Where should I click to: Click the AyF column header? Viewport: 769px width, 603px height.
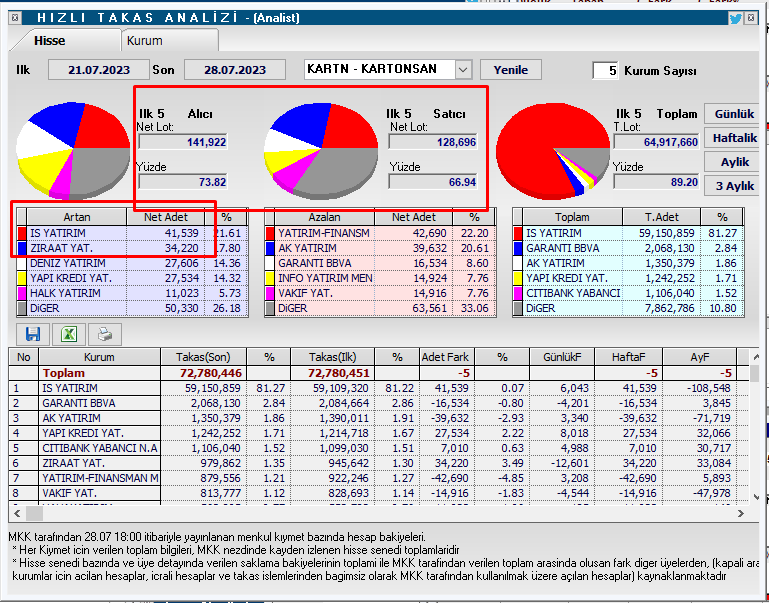click(x=699, y=357)
